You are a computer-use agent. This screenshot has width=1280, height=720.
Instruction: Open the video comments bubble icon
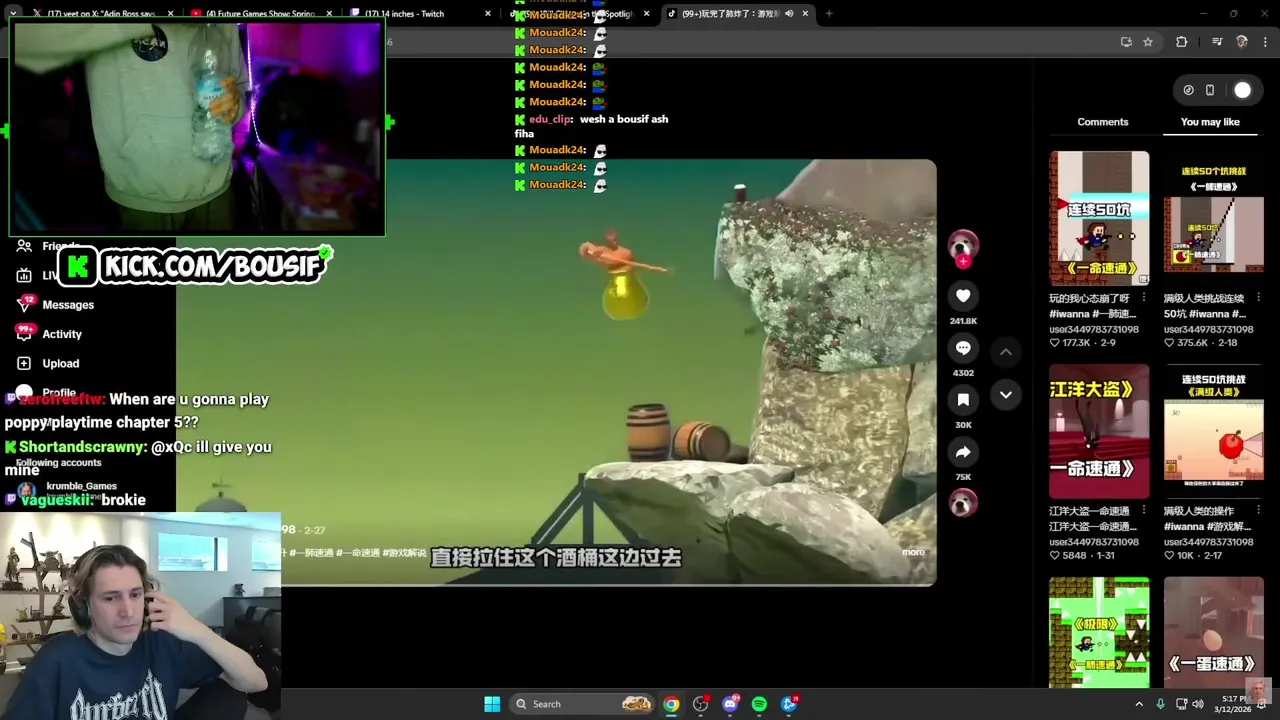click(963, 348)
